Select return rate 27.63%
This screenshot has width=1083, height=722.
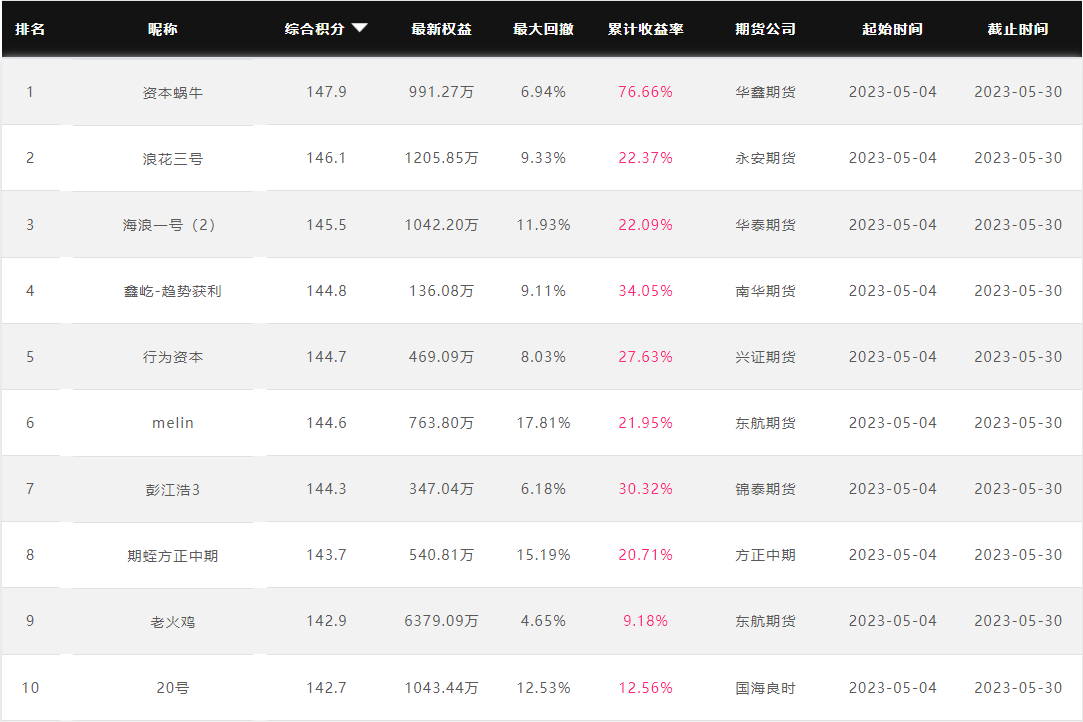[x=645, y=357]
